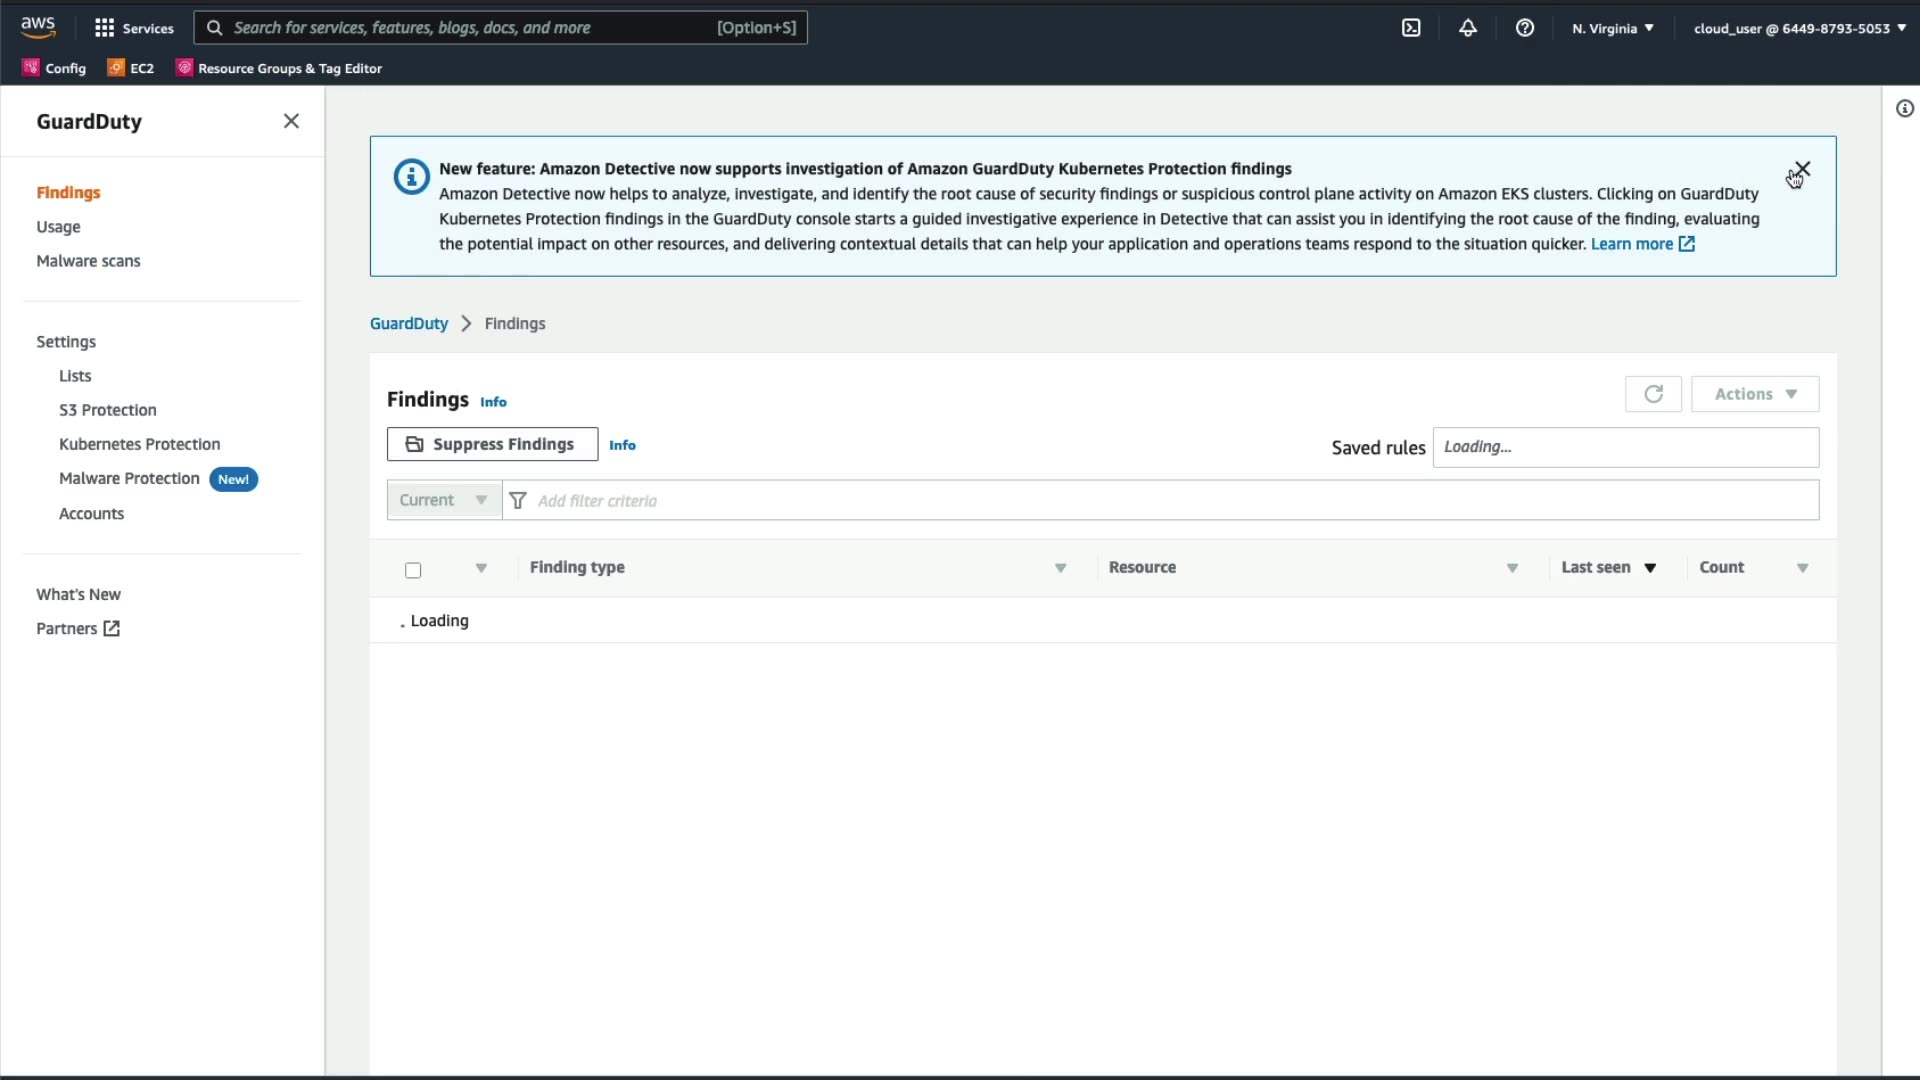Open AWS CloudShell terminal icon
Image resolution: width=1920 pixels, height=1080 pixels.
click(x=1411, y=28)
